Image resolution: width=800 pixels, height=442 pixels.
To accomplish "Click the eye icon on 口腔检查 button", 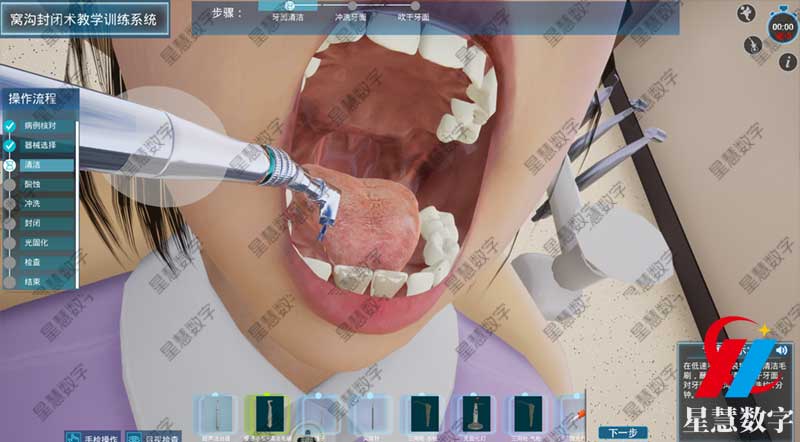I will pos(134,438).
